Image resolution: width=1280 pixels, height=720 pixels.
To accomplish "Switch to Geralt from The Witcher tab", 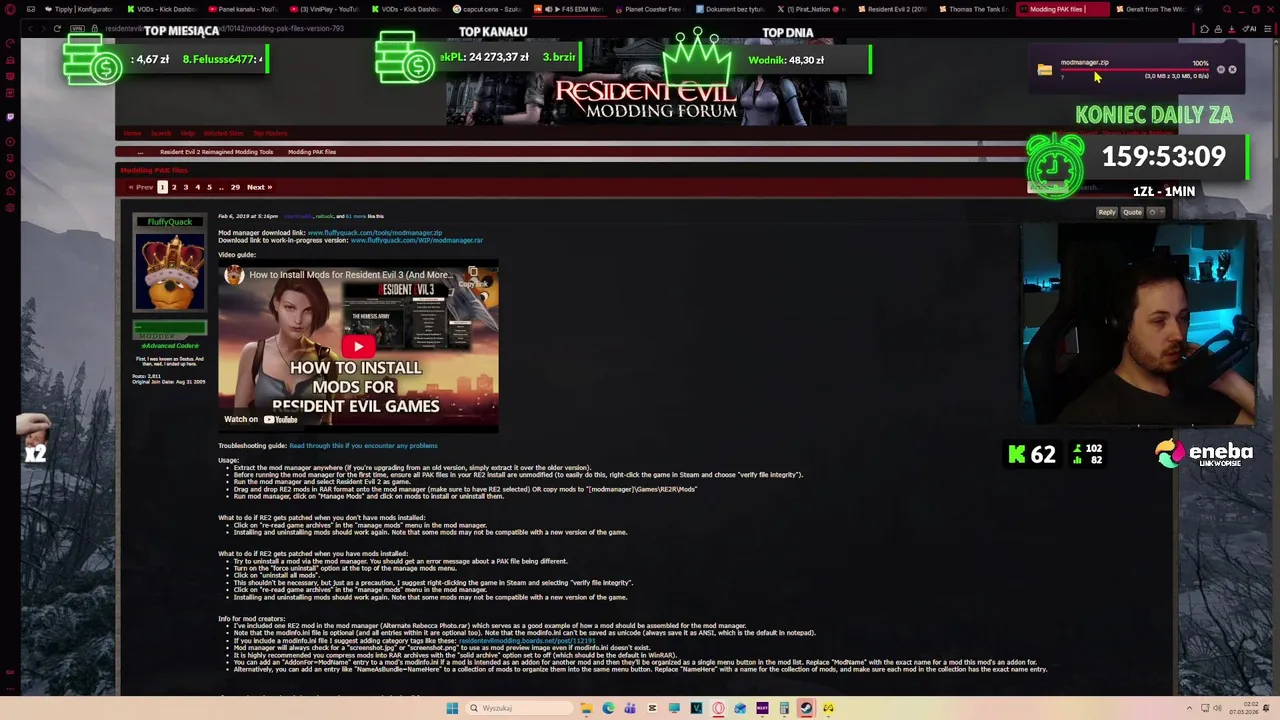I will click(x=1150, y=9).
